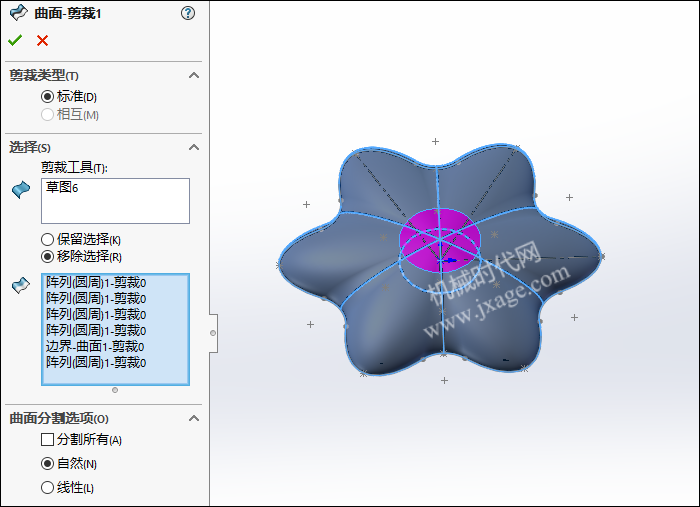Select 相互(M) trim type
This screenshot has width=700, height=507.
[x=47, y=115]
